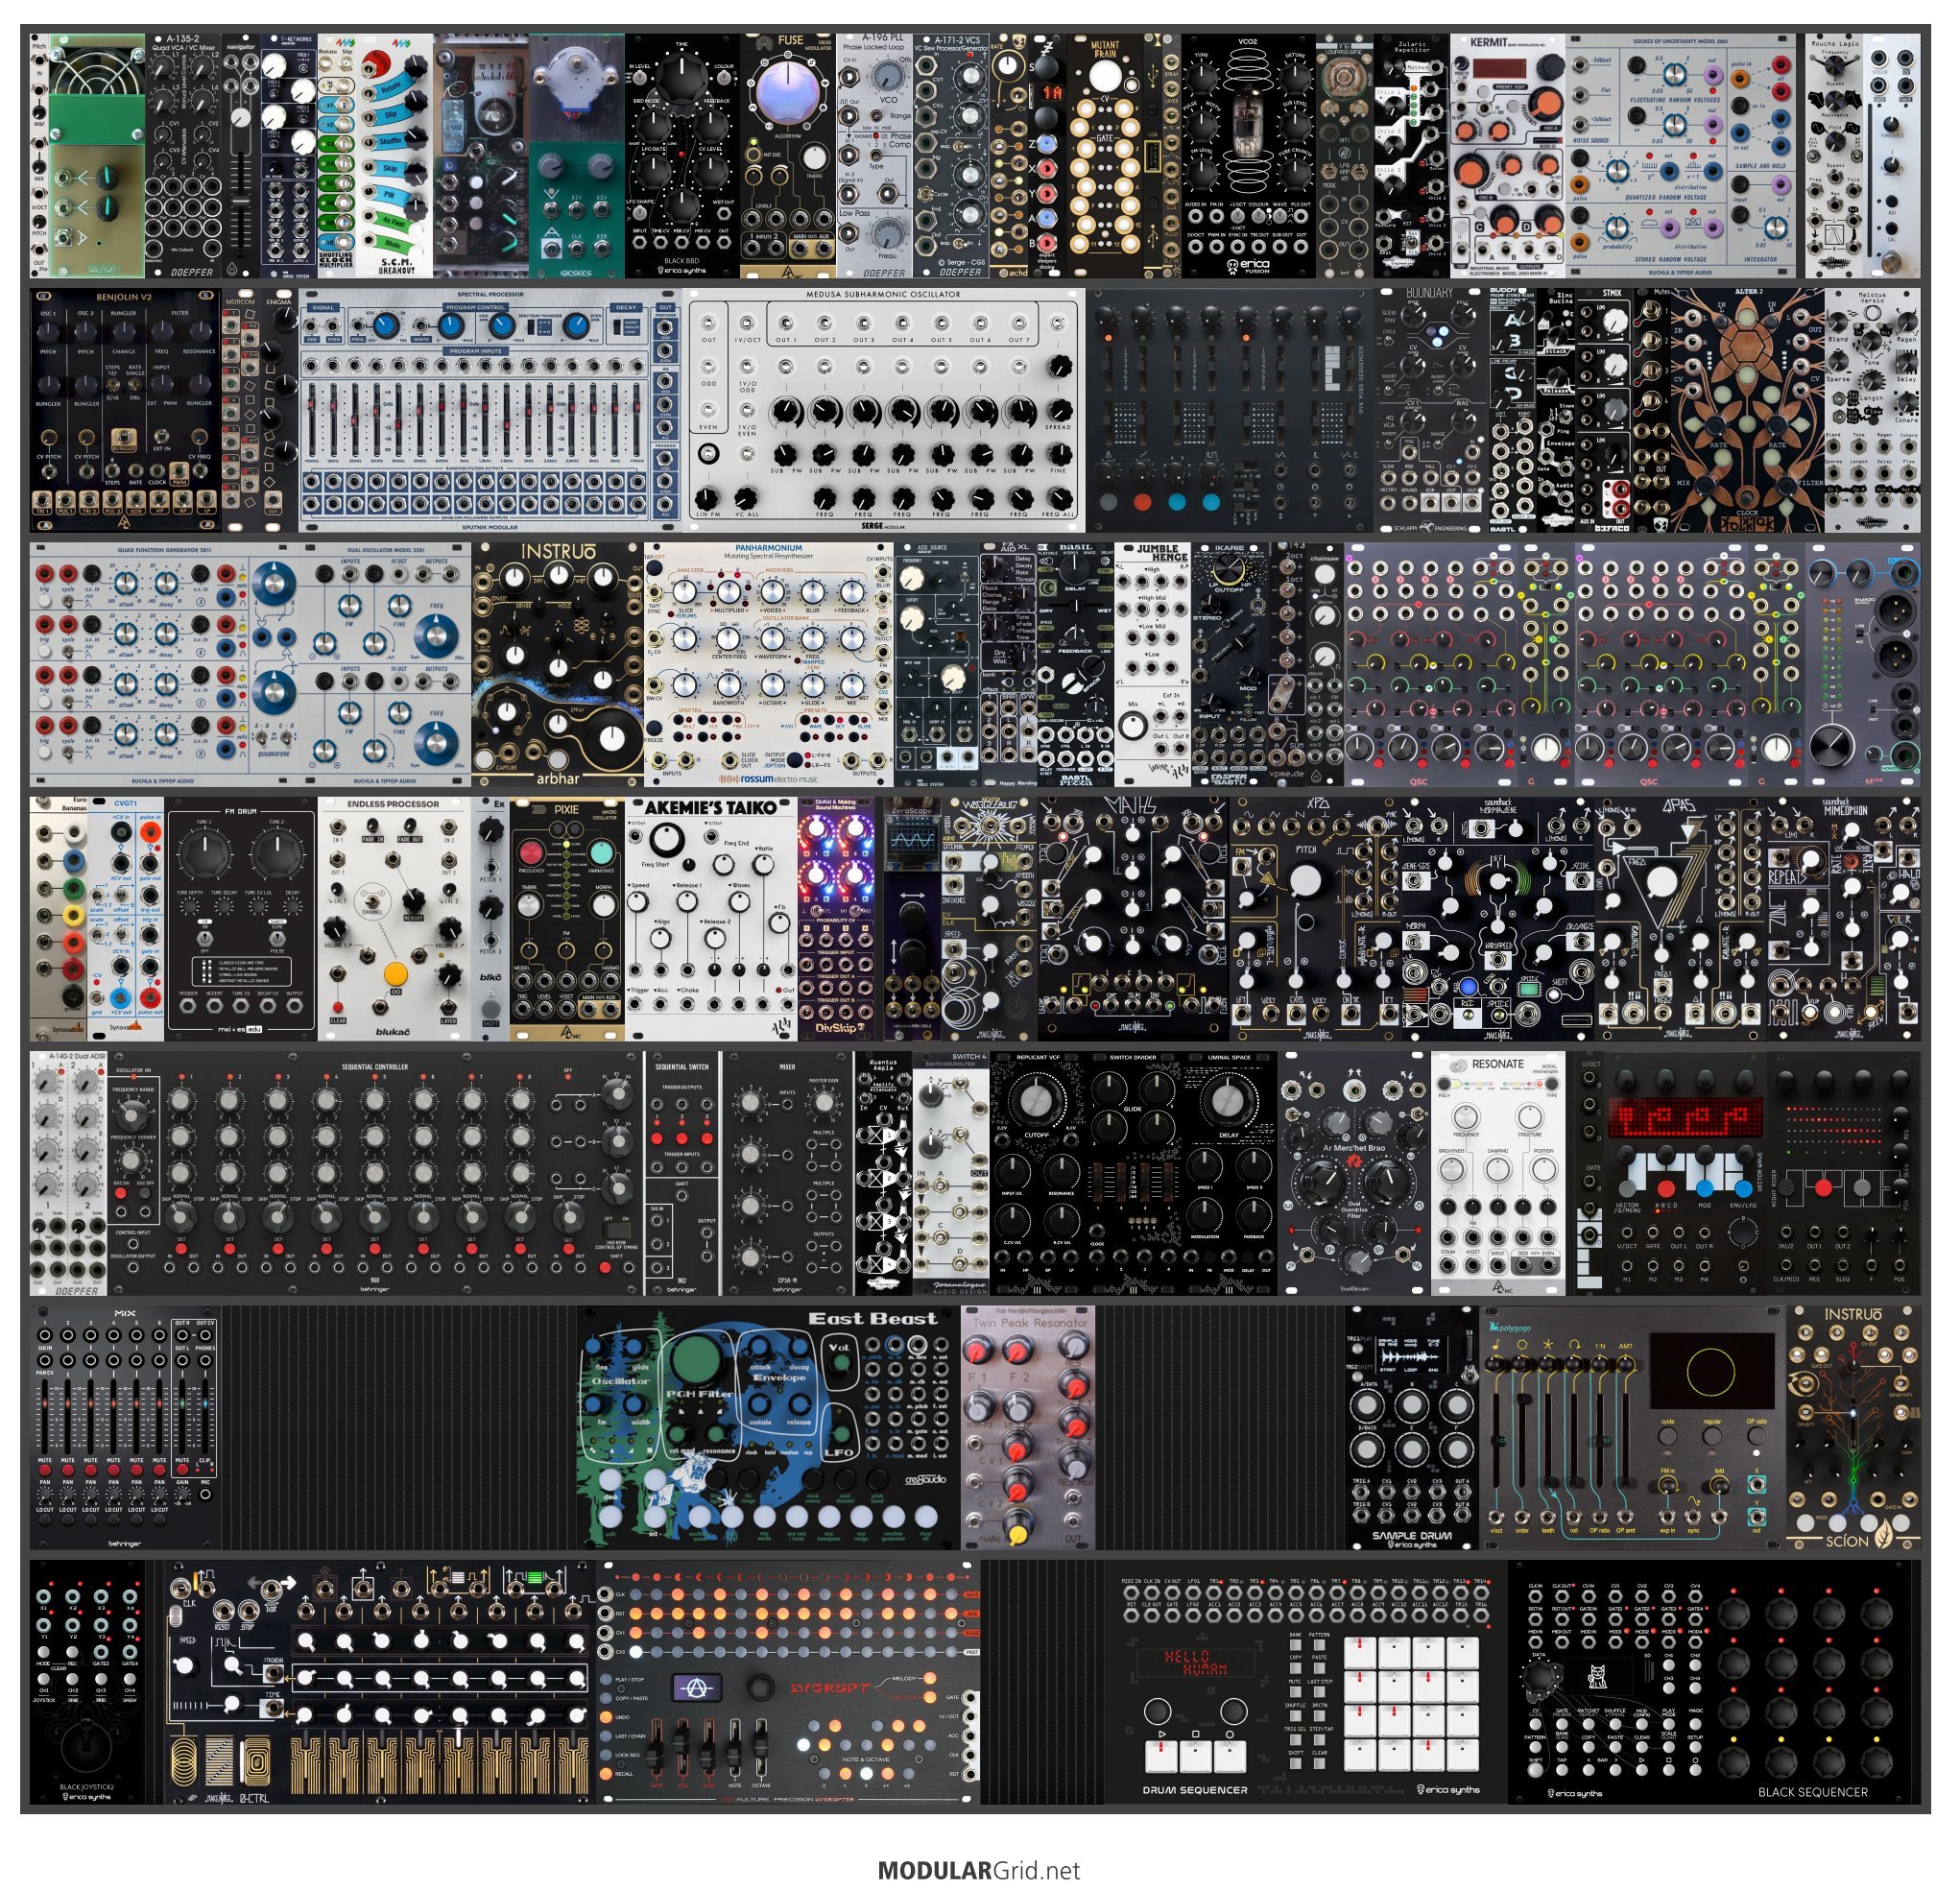1960x1891 pixels.
Task: Select the Black Joystick2 module
Action: 87,1682
